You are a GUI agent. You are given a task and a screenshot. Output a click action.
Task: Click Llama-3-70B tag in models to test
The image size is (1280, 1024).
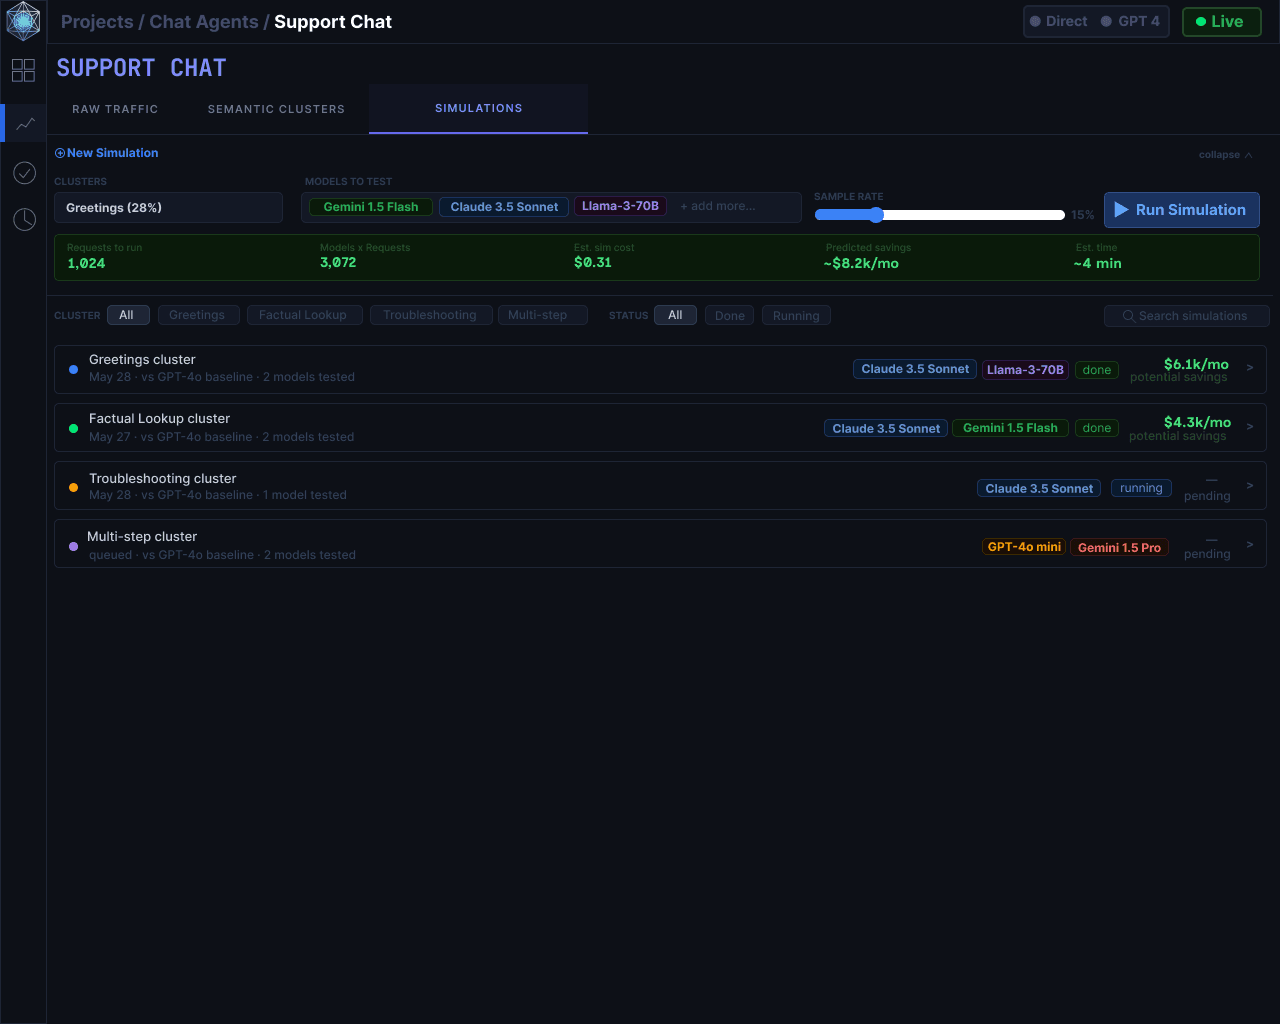[x=620, y=206]
